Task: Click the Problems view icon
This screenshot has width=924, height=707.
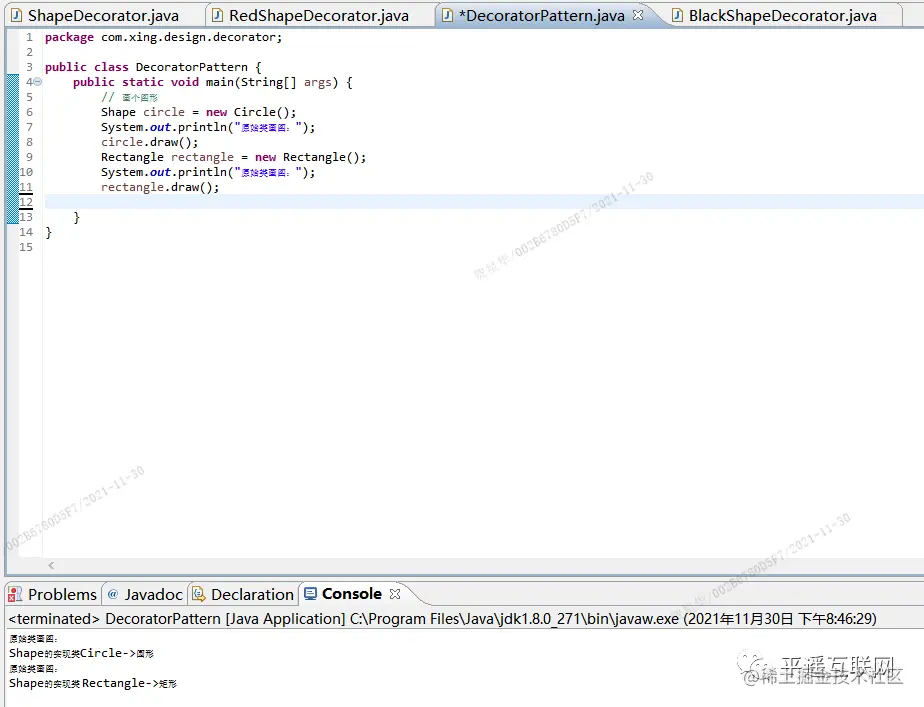Action: pyautogui.click(x=15, y=594)
